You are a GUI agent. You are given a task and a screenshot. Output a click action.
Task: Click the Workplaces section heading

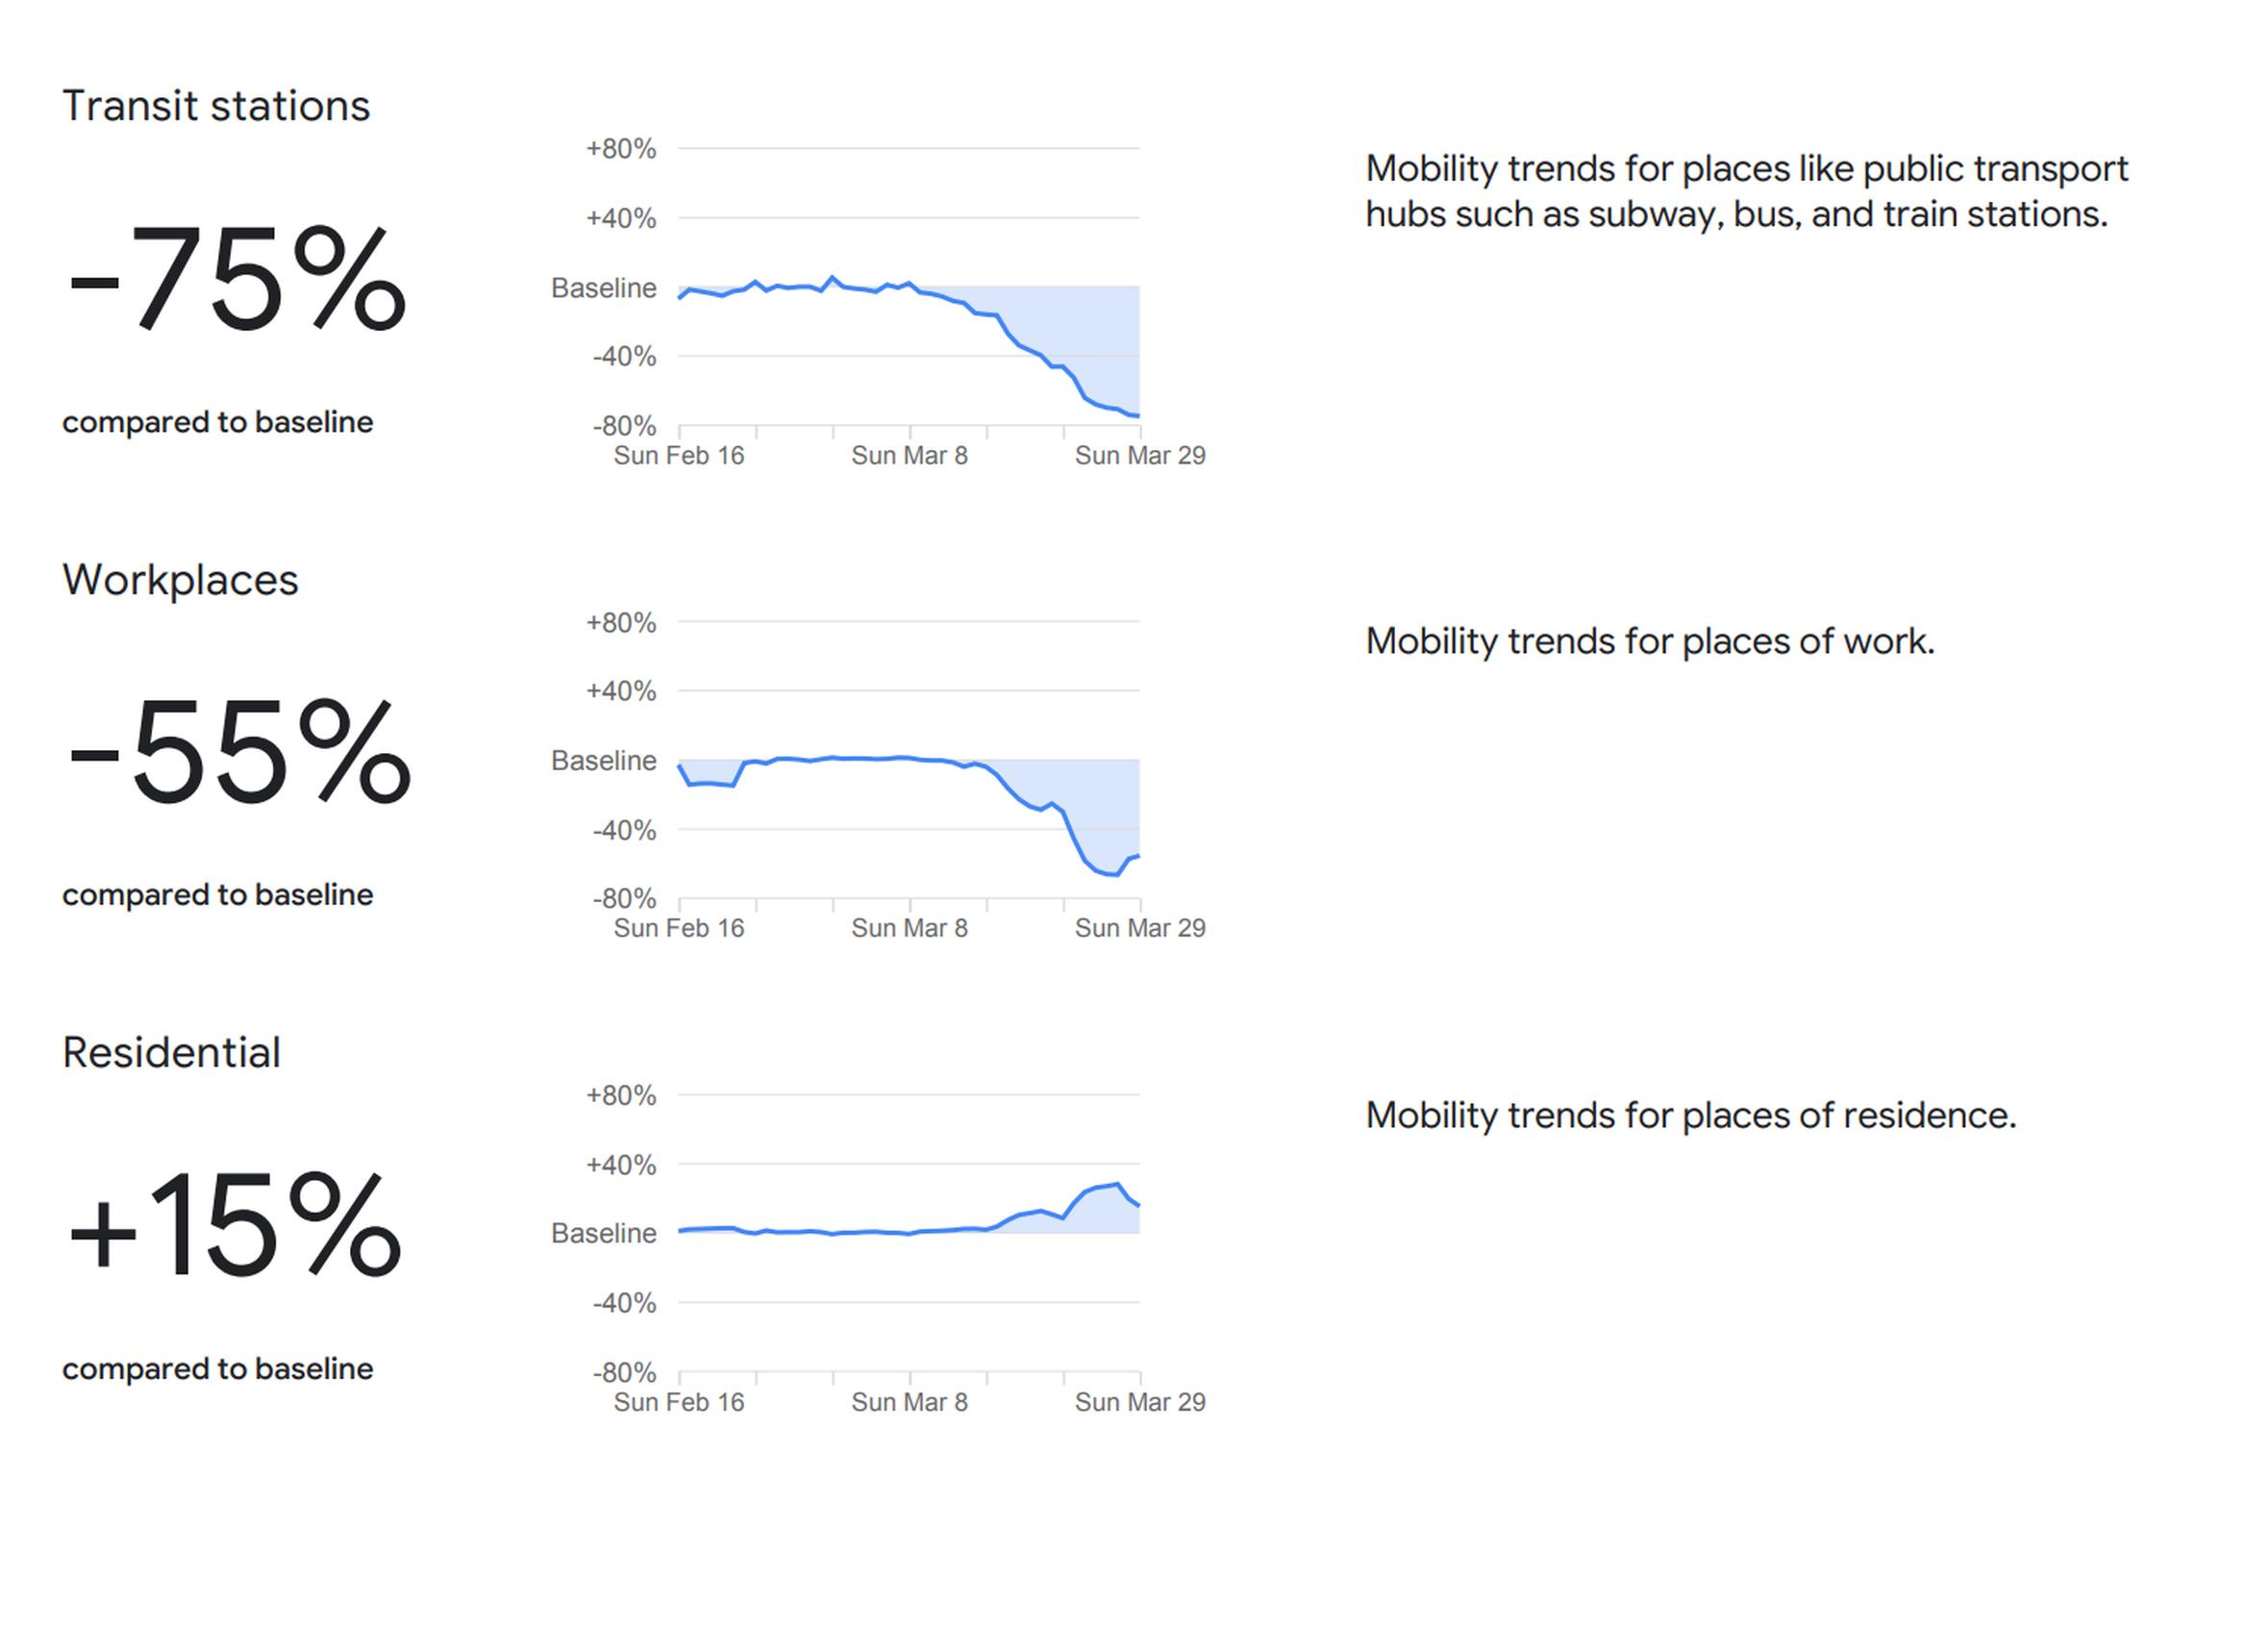coord(180,580)
